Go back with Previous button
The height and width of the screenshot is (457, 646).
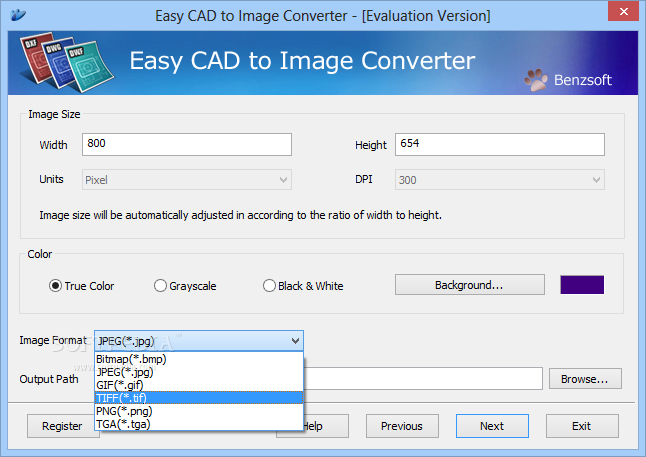[402, 426]
